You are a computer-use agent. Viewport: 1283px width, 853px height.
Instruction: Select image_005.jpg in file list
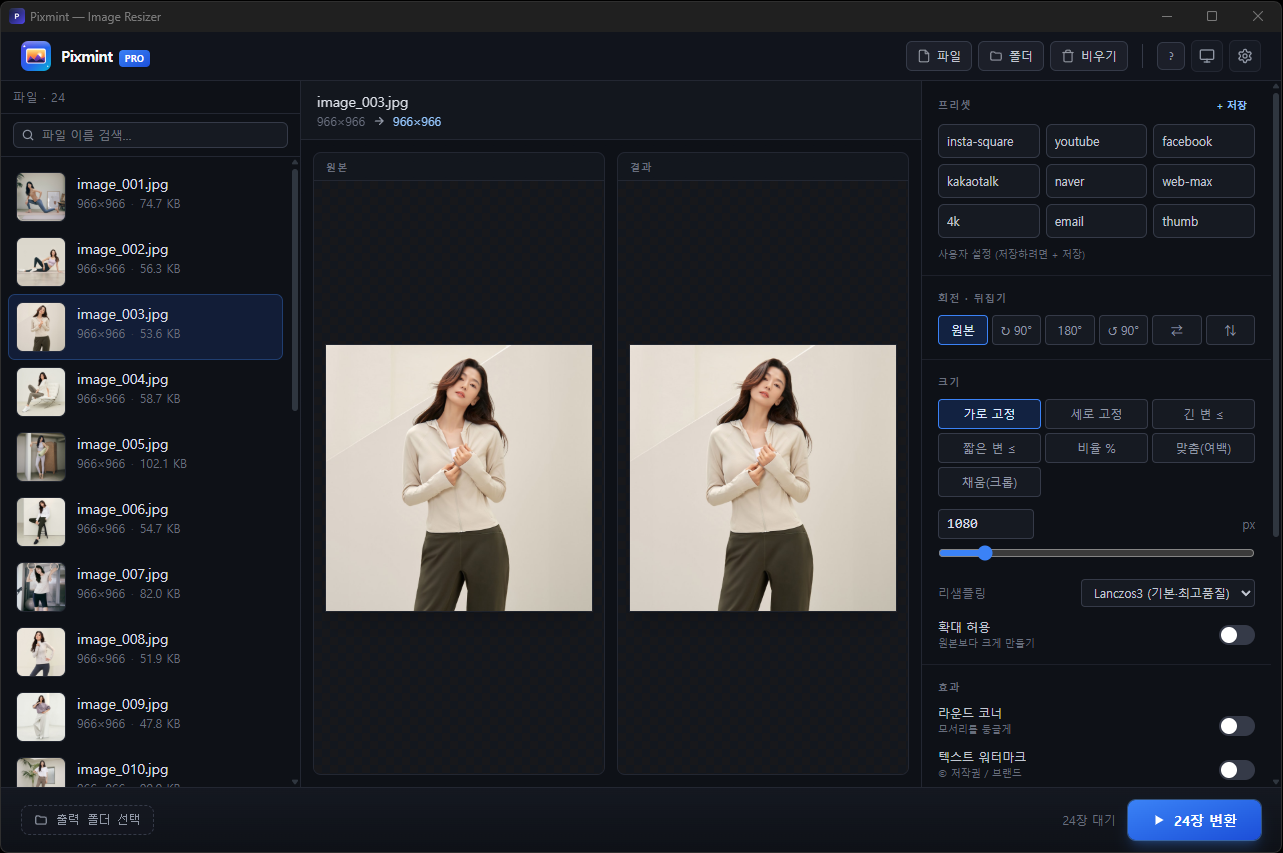[145, 457]
